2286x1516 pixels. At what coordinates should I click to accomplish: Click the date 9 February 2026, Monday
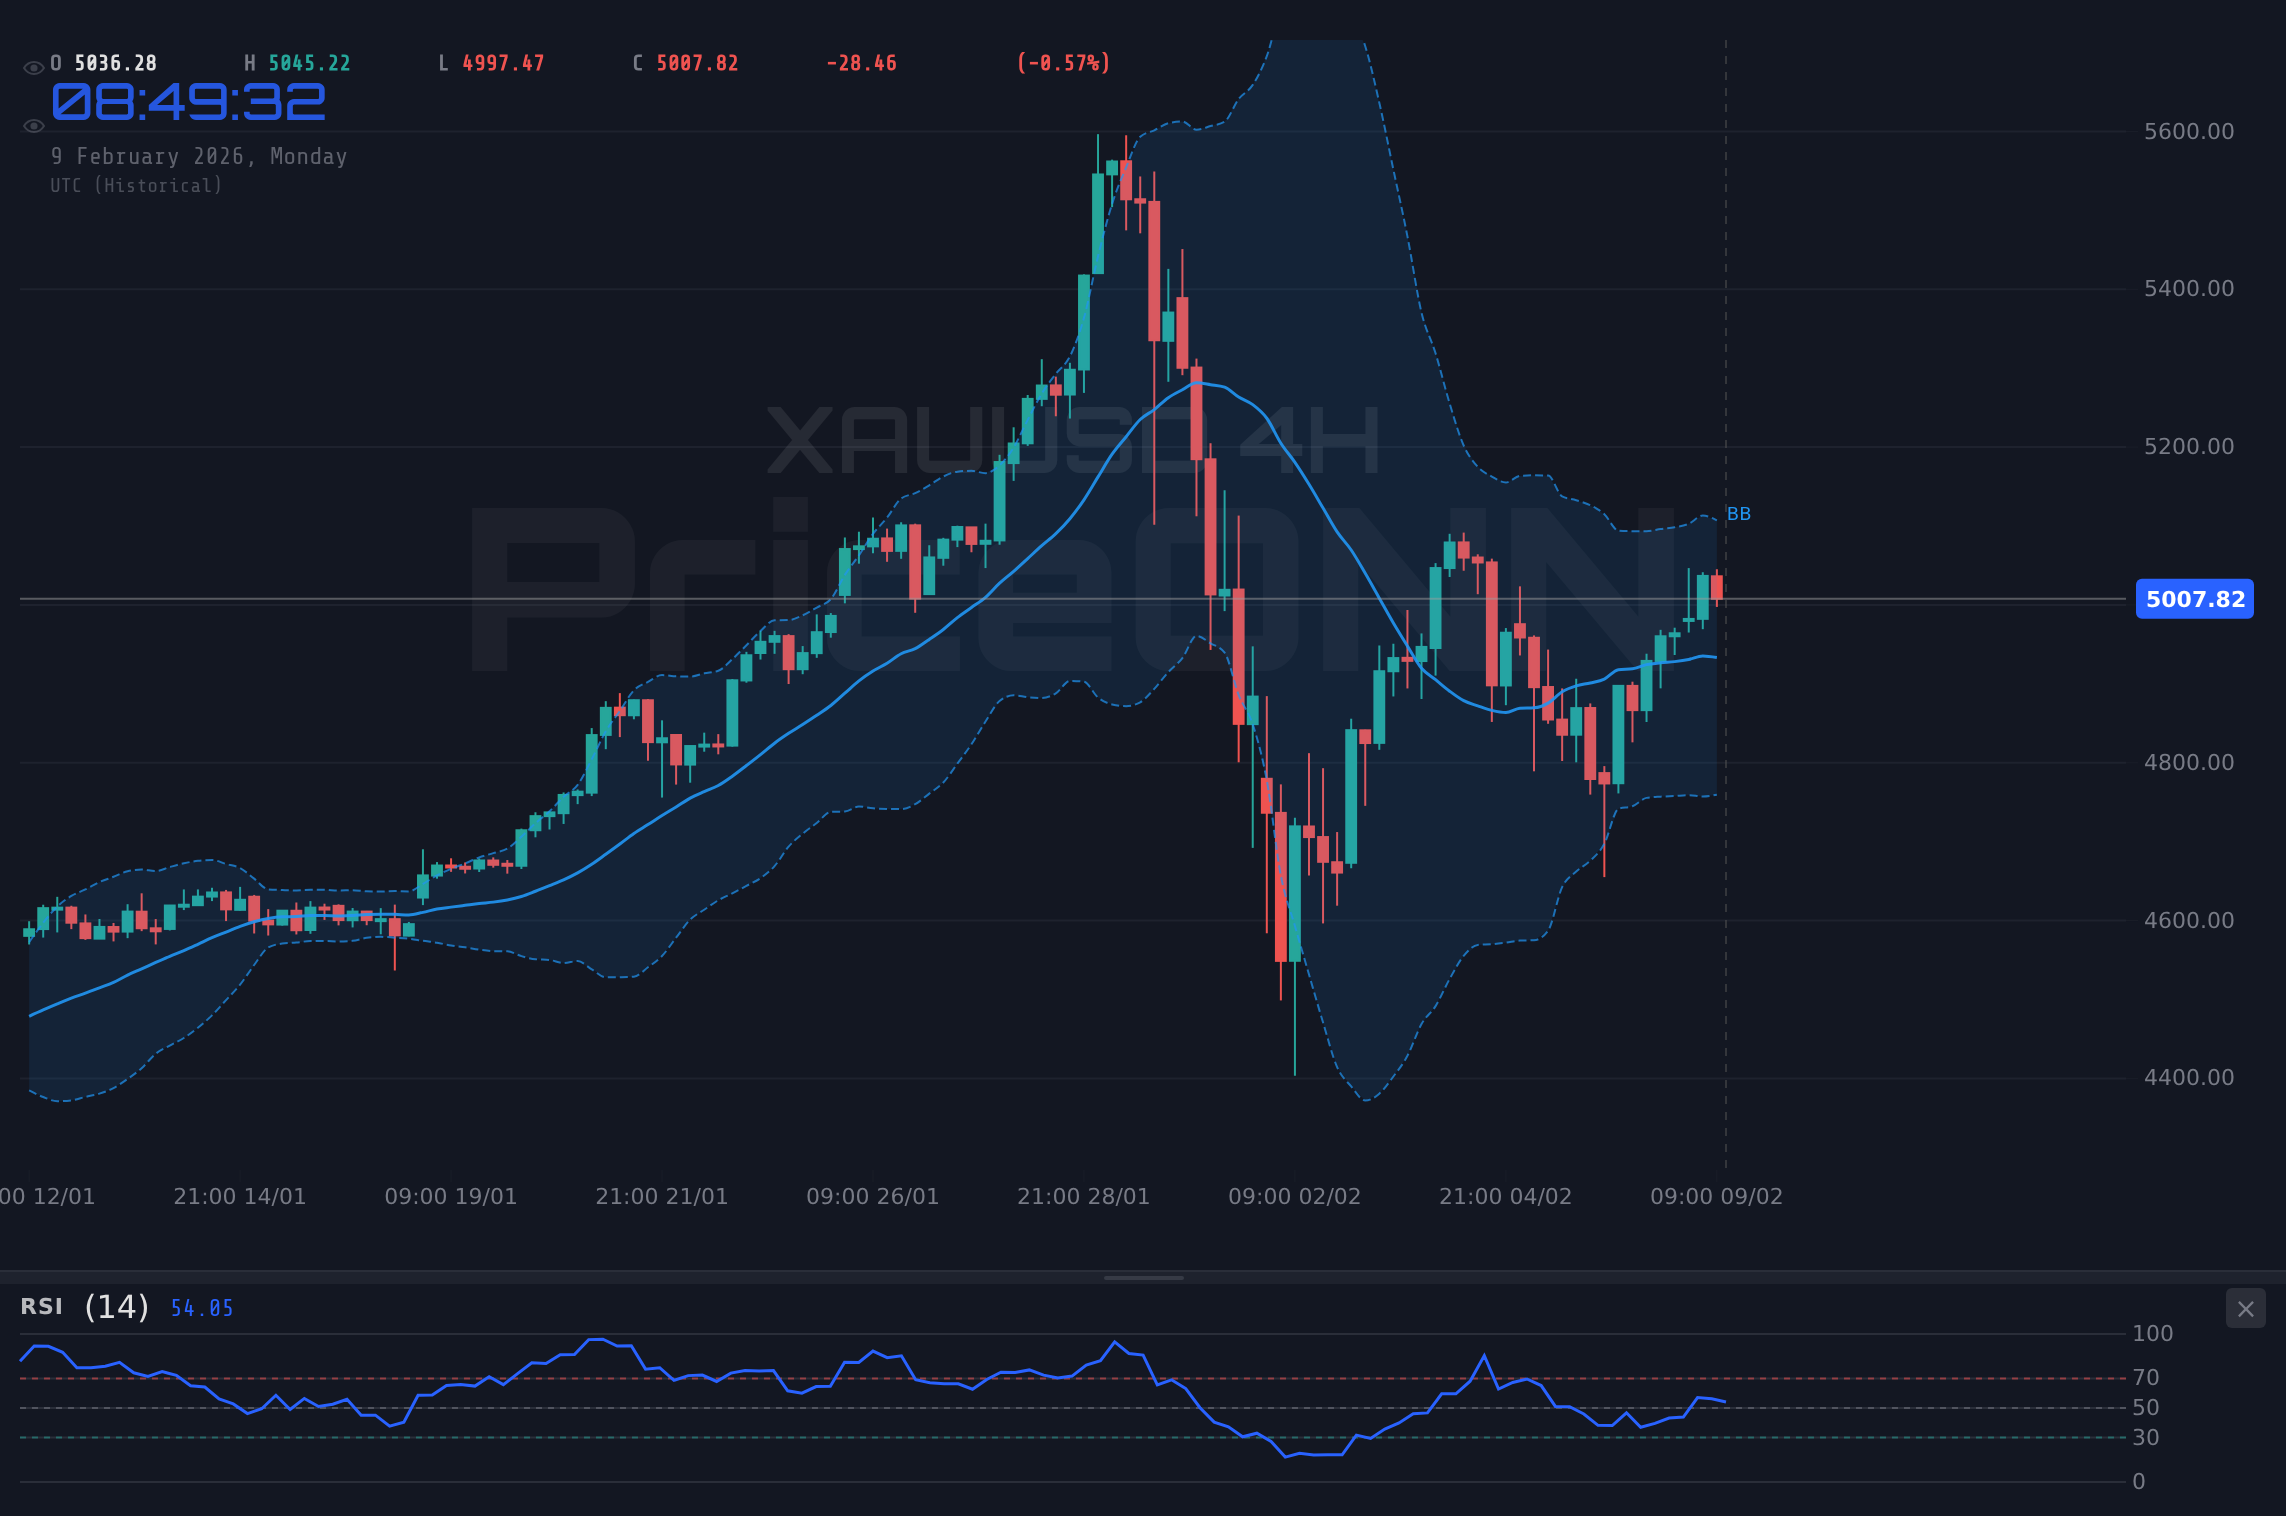(x=199, y=157)
